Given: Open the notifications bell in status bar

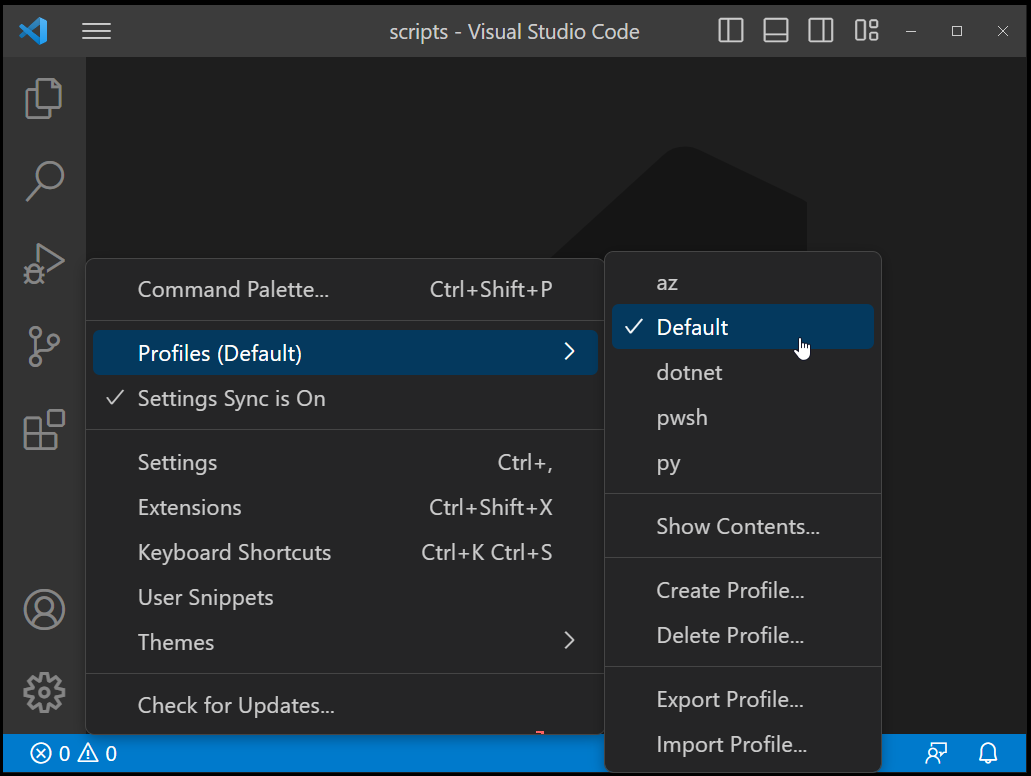Looking at the screenshot, I should [x=988, y=753].
